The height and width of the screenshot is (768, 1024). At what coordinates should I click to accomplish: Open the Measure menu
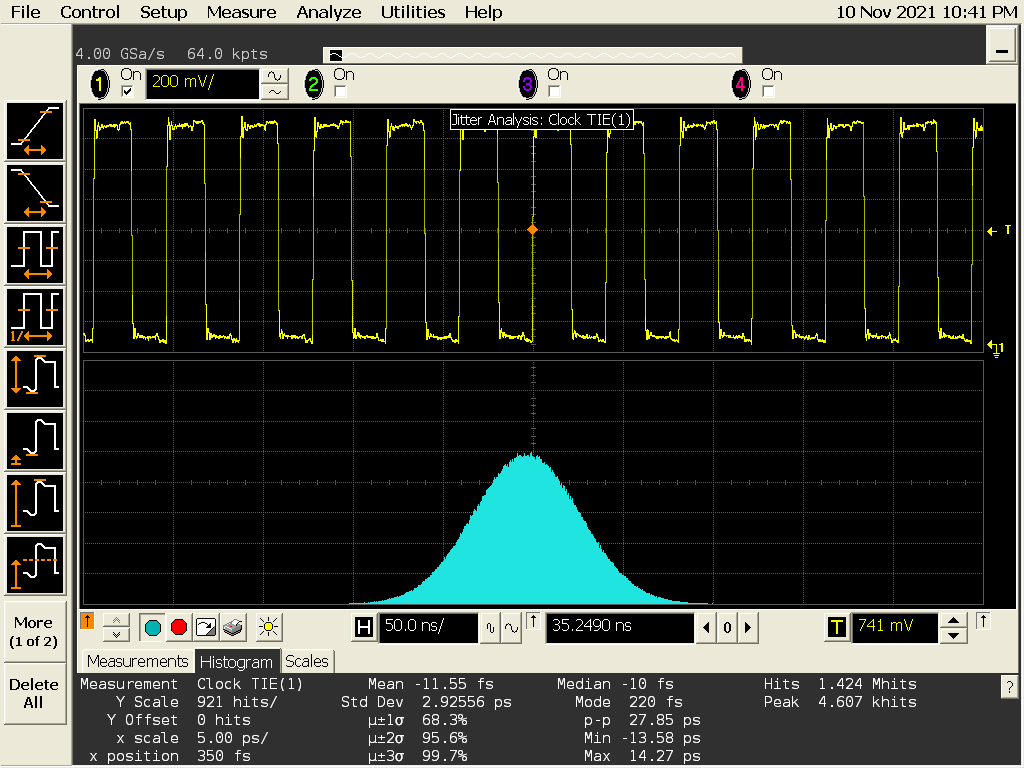(241, 12)
